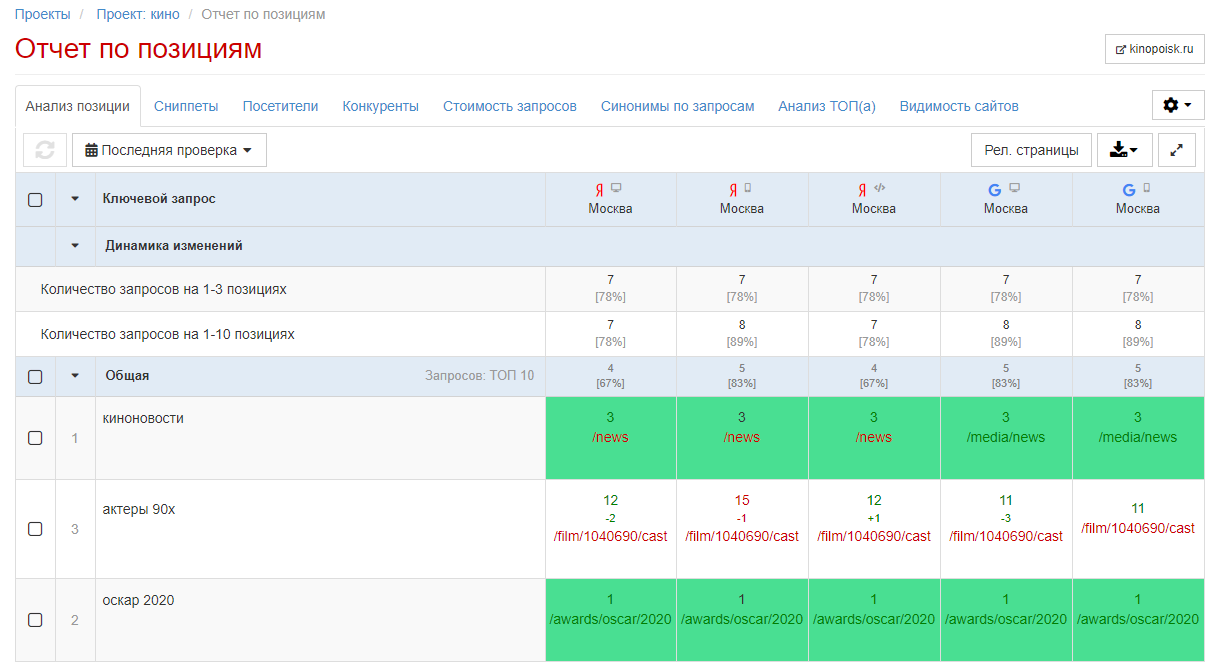Click the download export icon button
The image size is (1219, 662).
1124,150
